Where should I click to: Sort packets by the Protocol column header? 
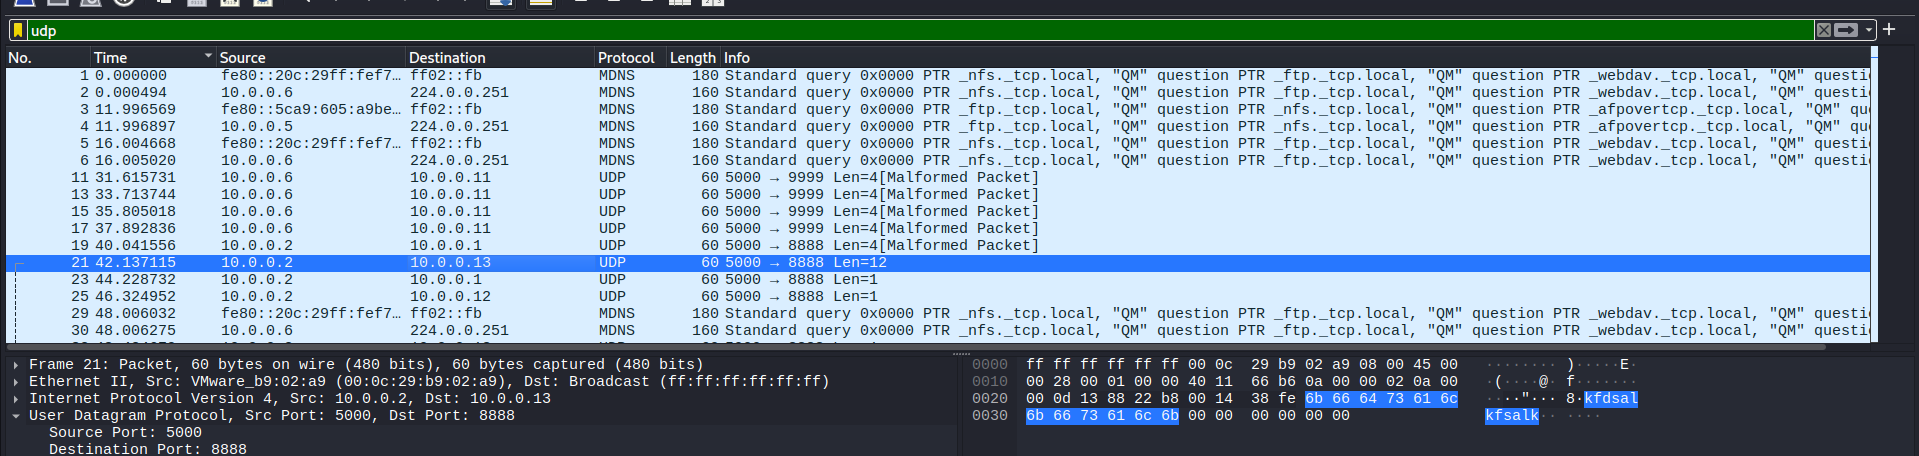626,58
